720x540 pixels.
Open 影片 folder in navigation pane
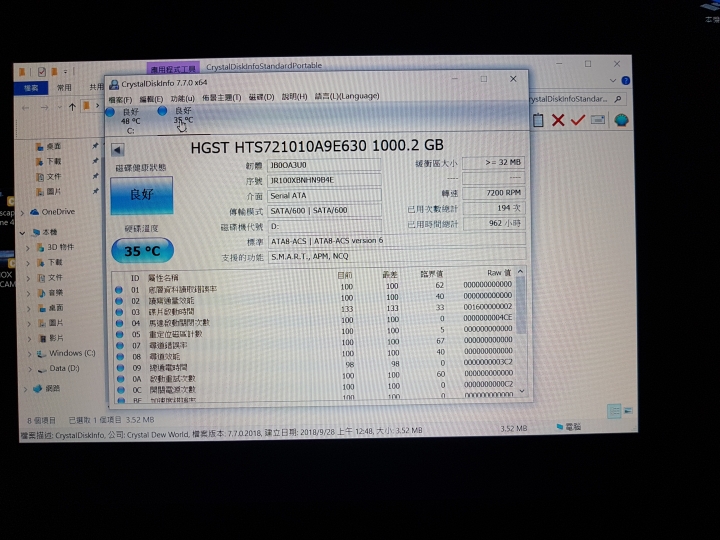[56, 338]
